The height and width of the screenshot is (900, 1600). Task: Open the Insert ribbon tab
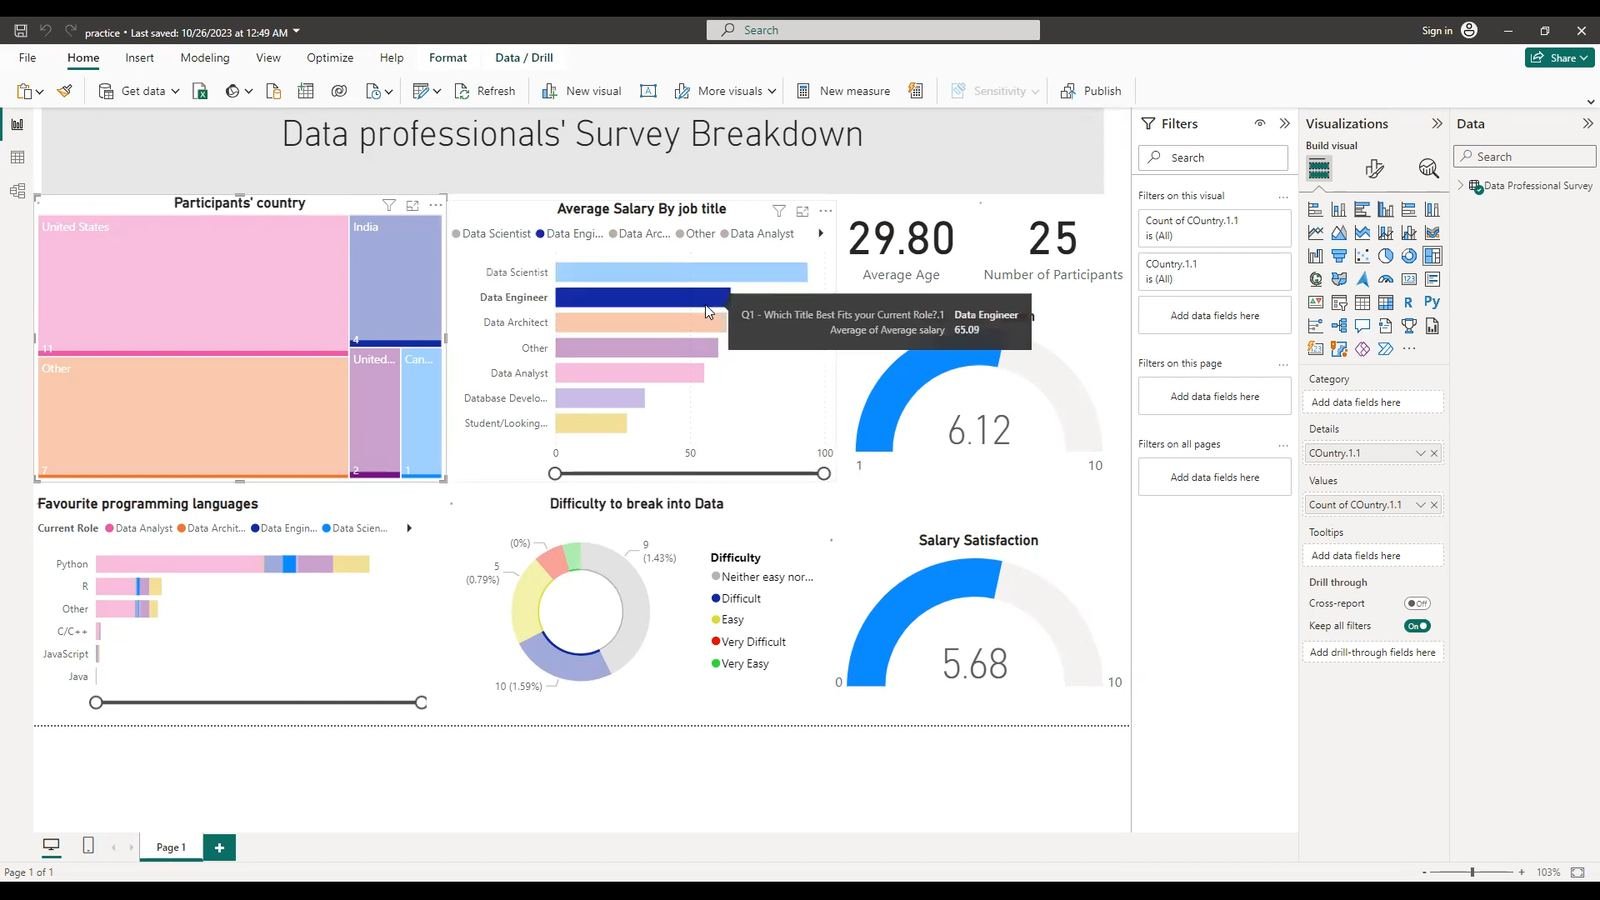tap(140, 58)
